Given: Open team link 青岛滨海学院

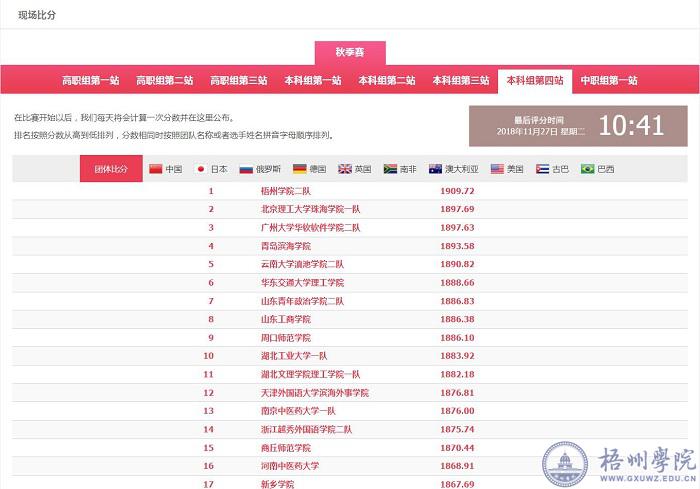Looking at the screenshot, I should pyautogui.click(x=285, y=246).
